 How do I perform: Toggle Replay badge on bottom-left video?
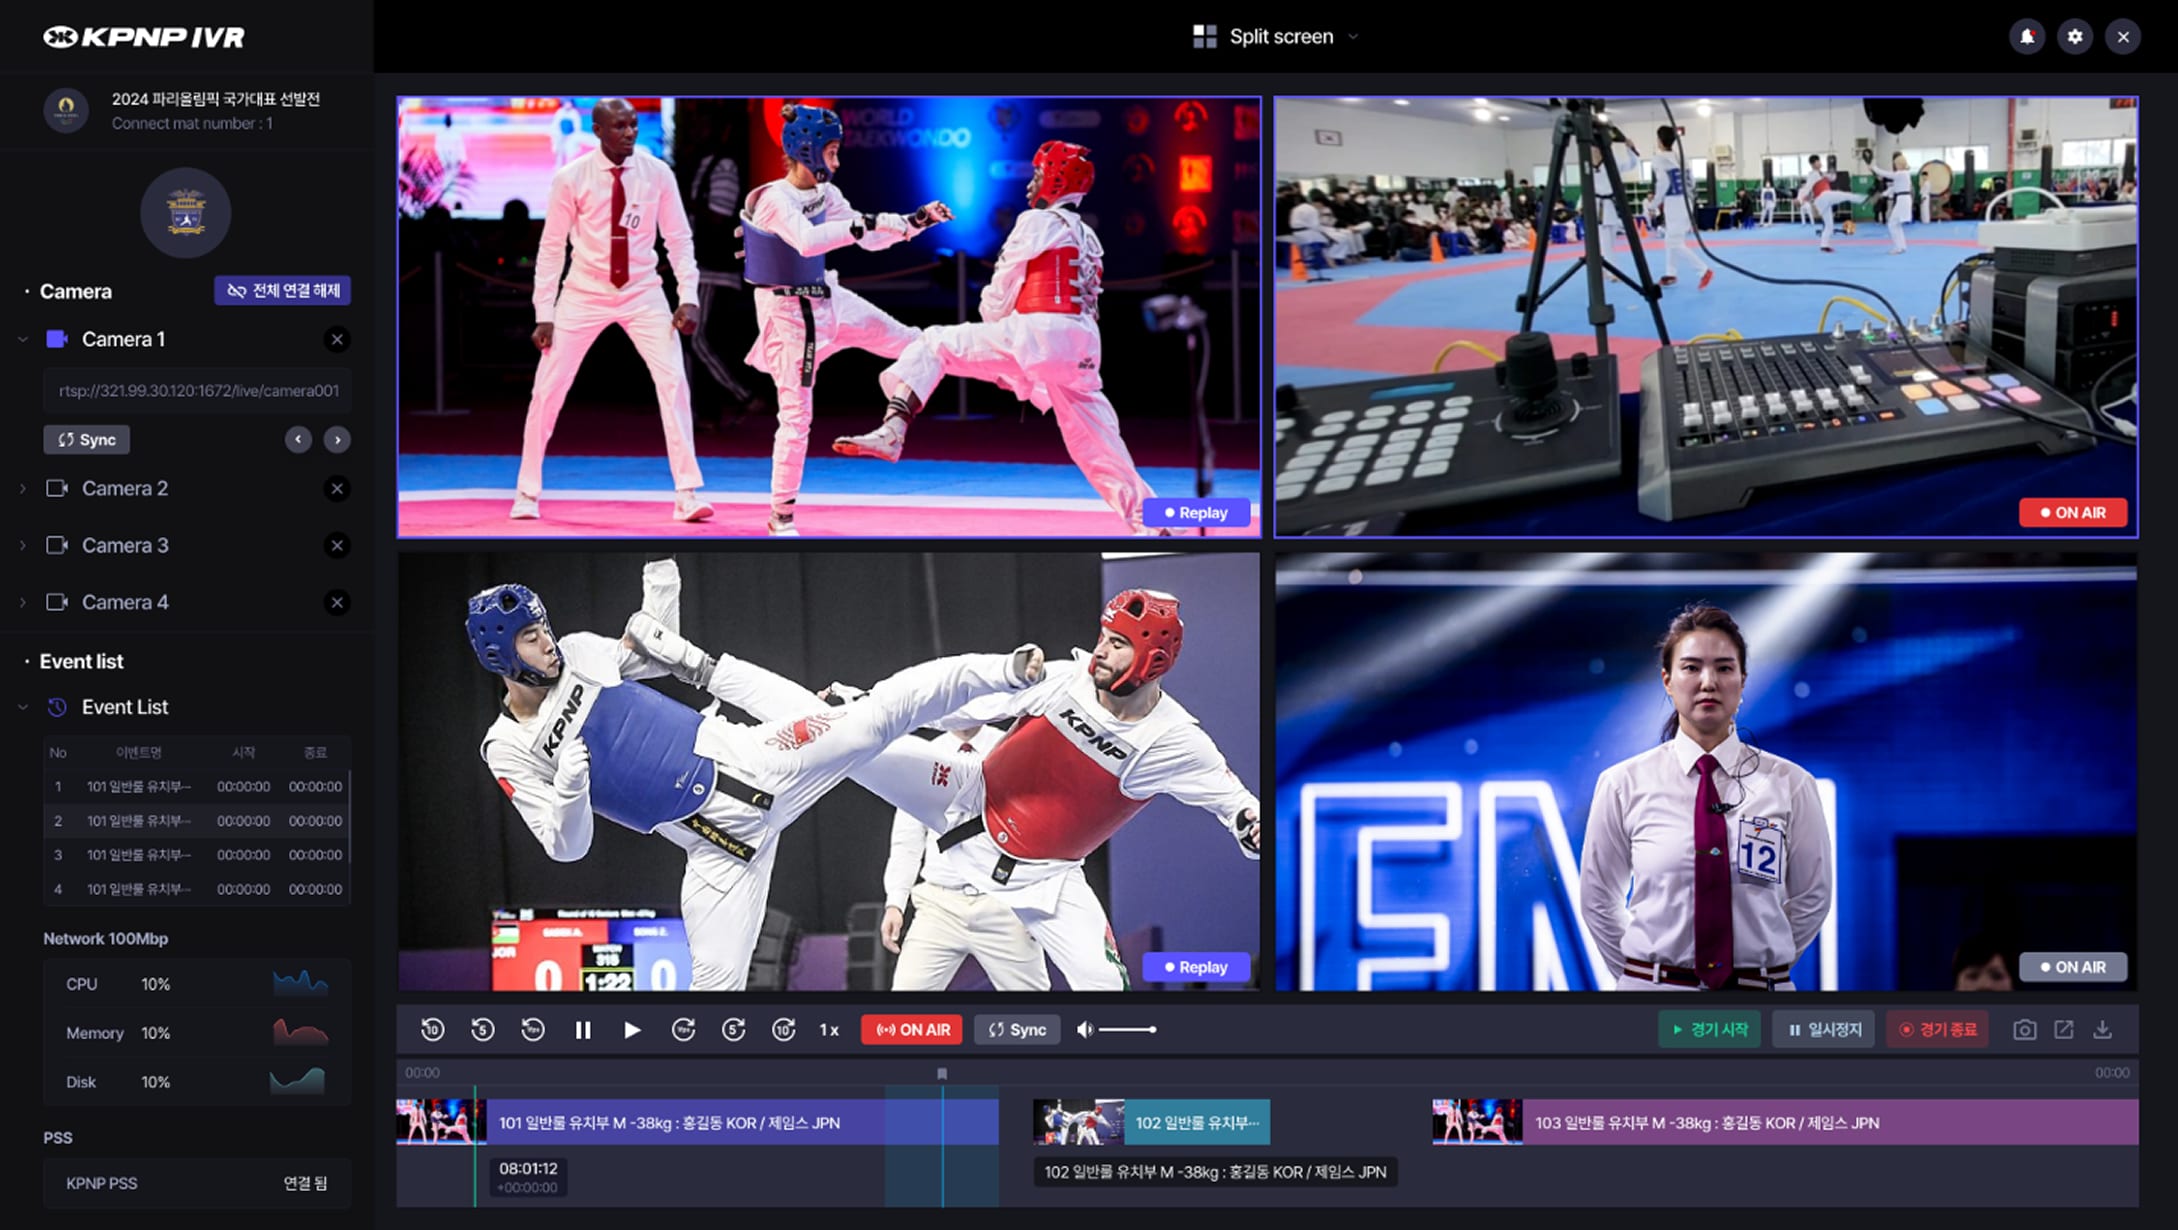coord(1197,967)
